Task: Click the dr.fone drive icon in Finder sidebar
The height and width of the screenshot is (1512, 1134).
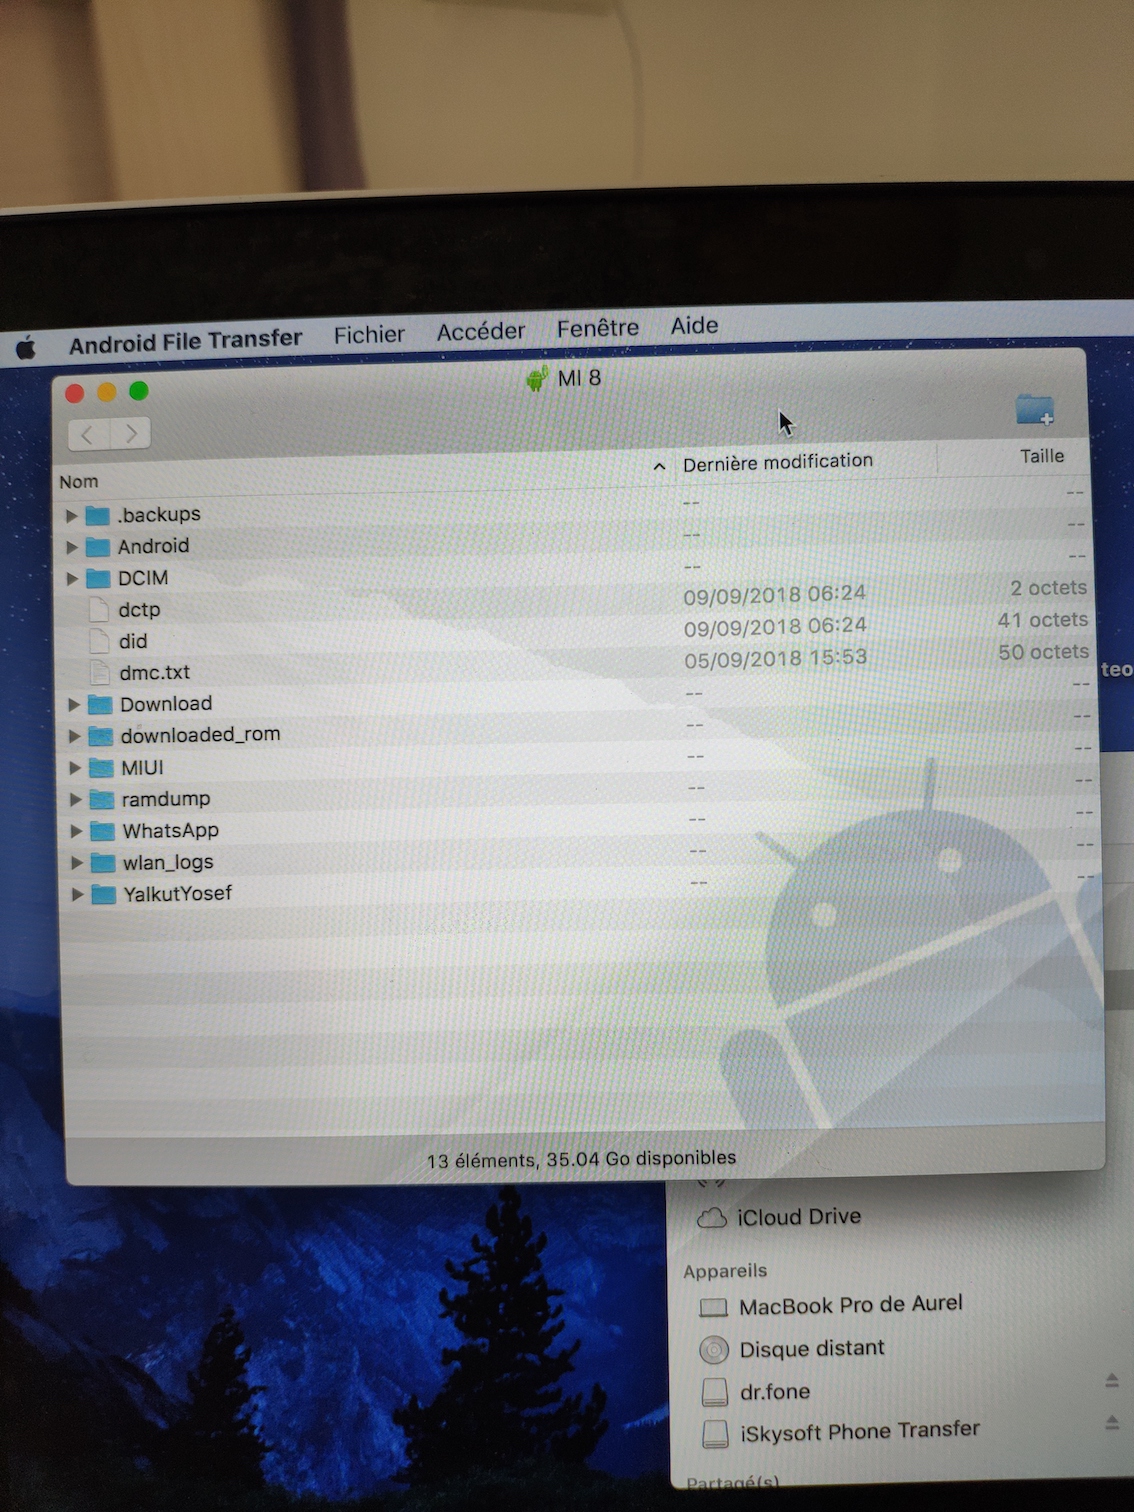Action: click(715, 1393)
